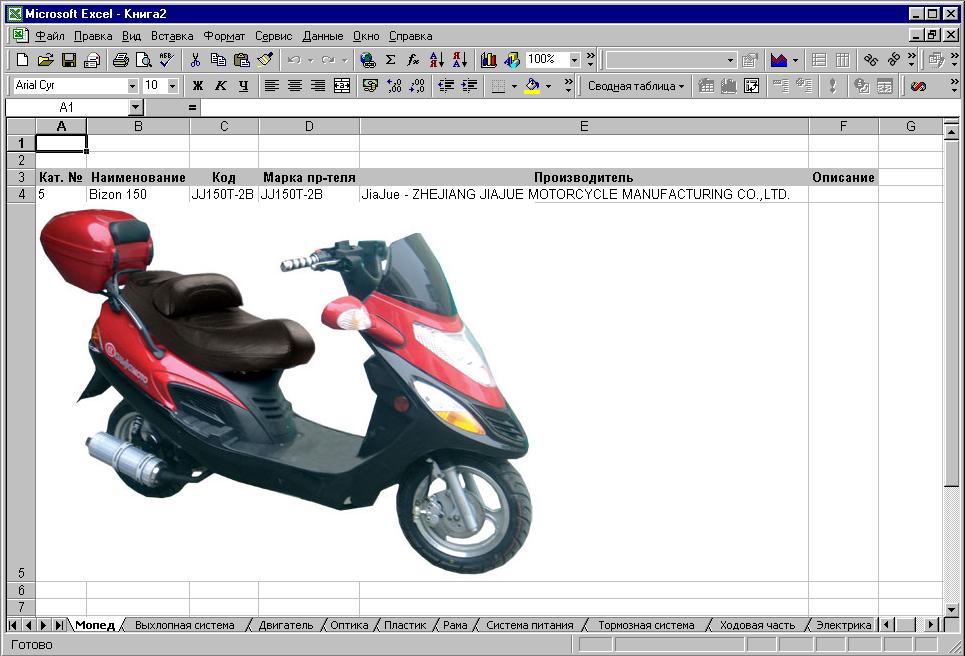The width and height of the screenshot is (965, 656).
Task: Run the spelling check icon
Action: coord(166,60)
